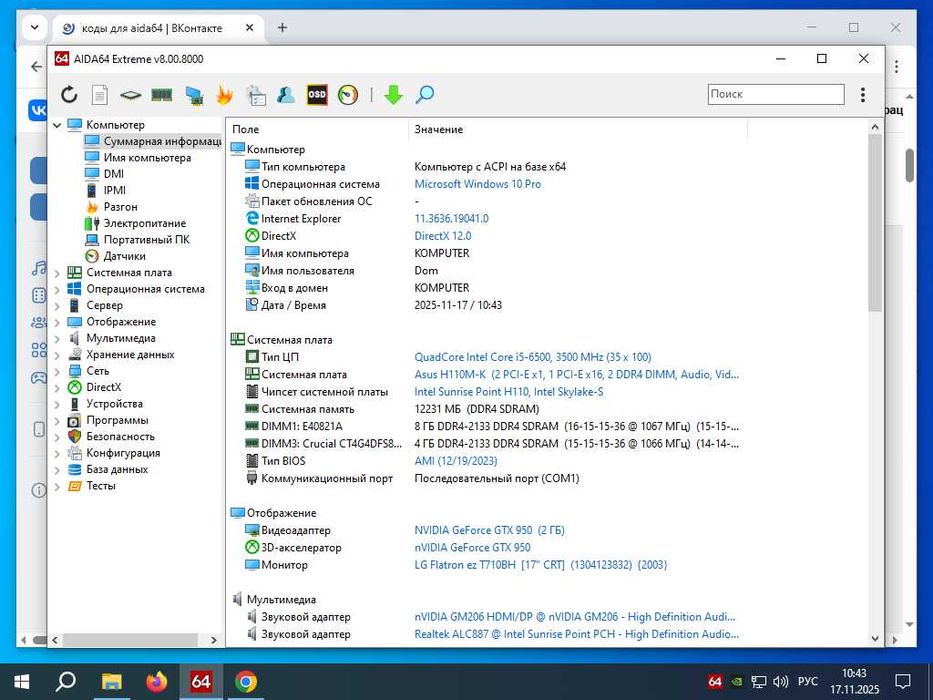The width and height of the screenshot is (933, 700).
Task: Collapse the Компьютер tree node
Action: (58, 125)
